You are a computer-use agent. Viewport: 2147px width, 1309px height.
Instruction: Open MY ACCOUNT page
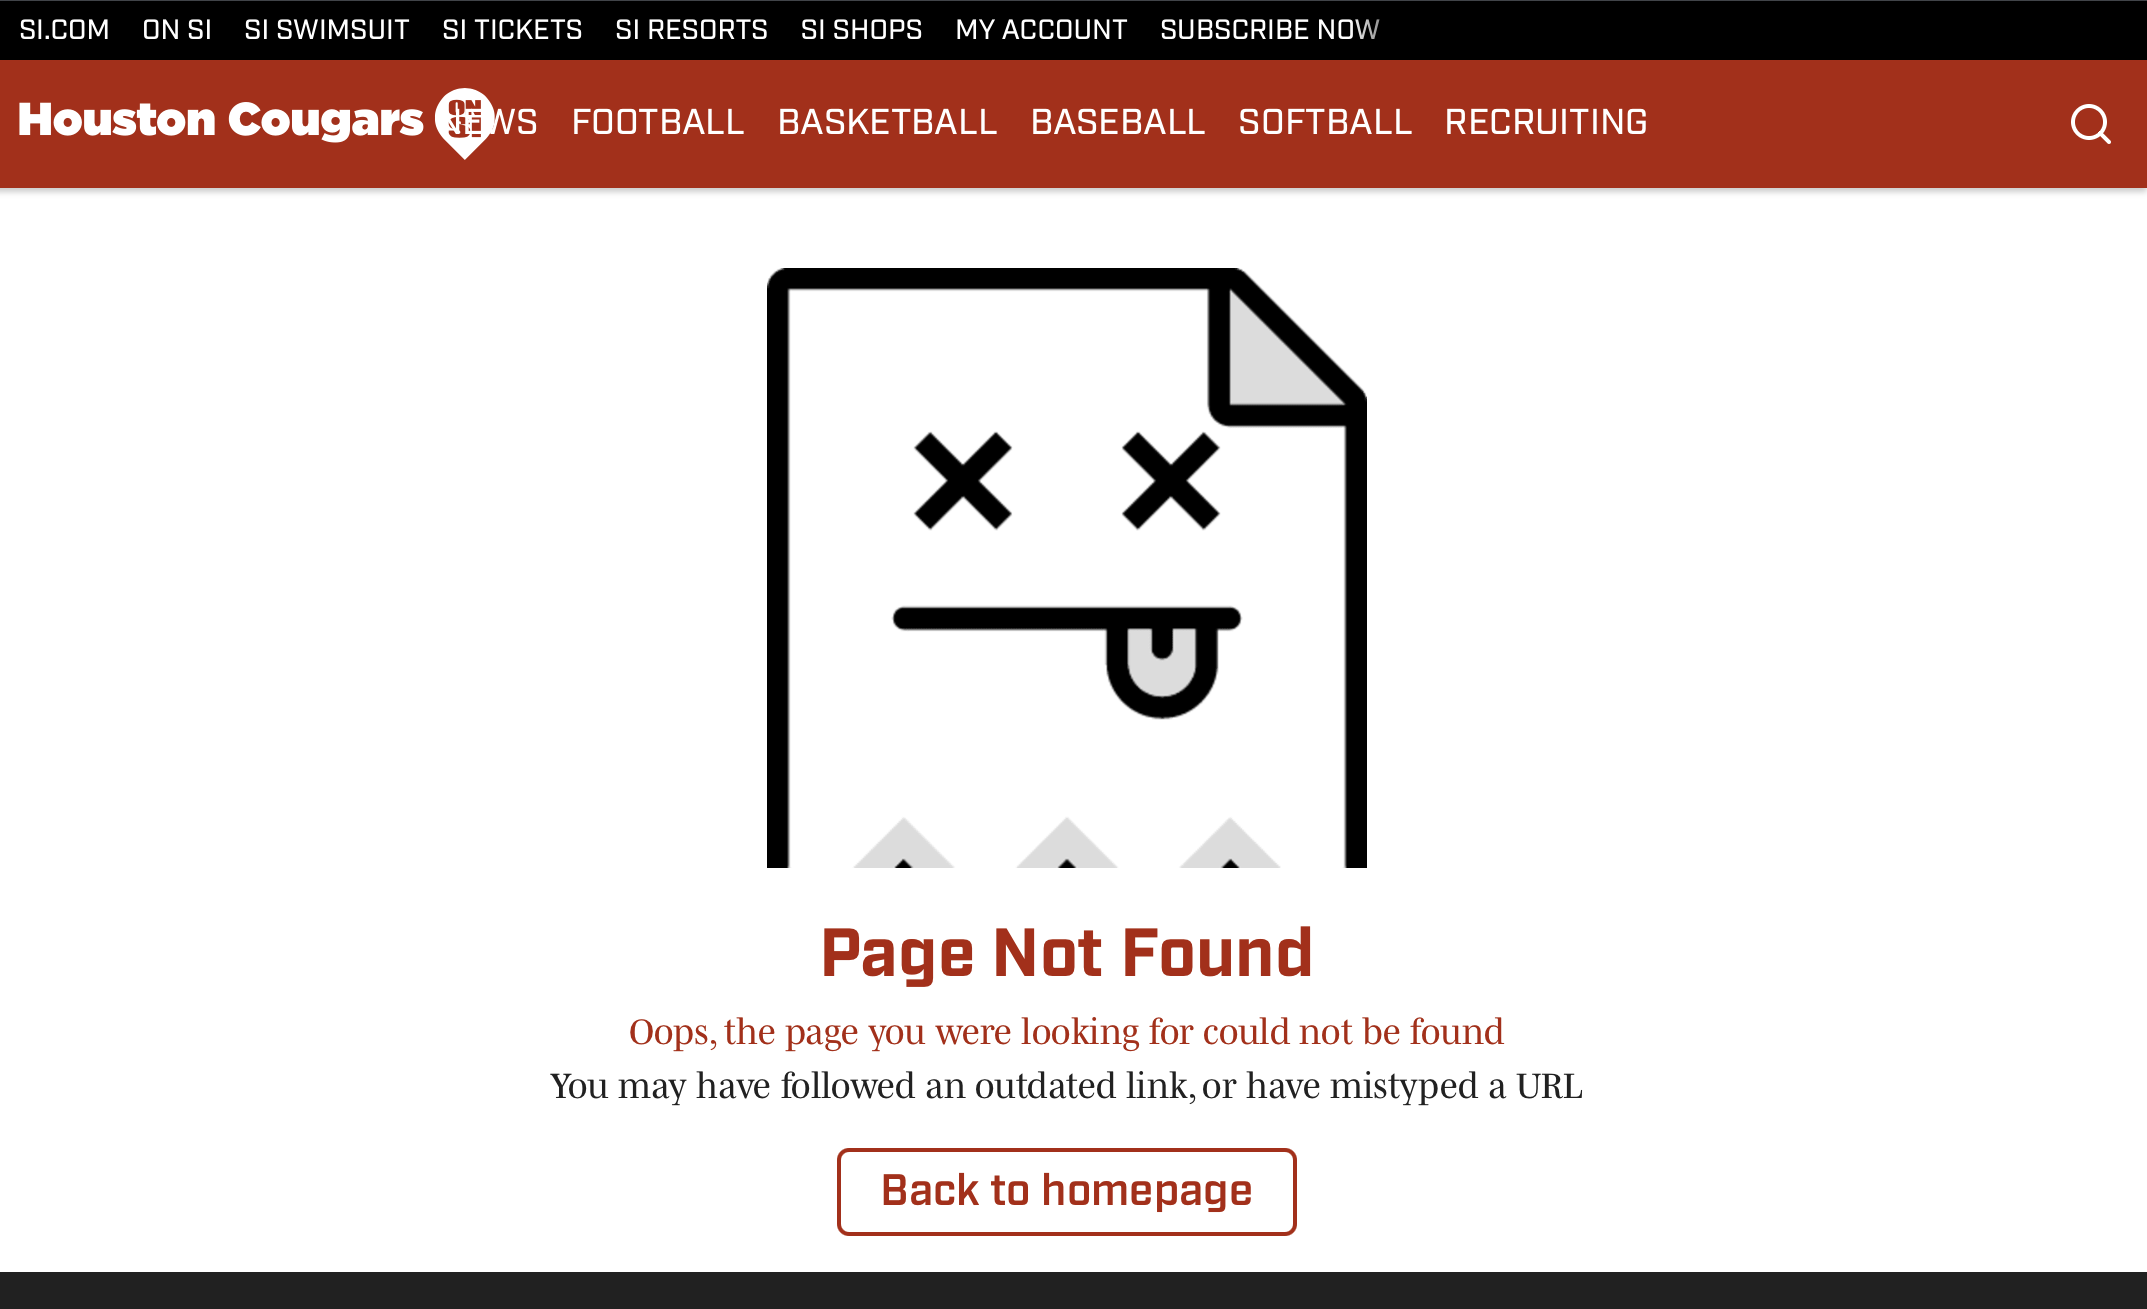[x=1041, y=30]
